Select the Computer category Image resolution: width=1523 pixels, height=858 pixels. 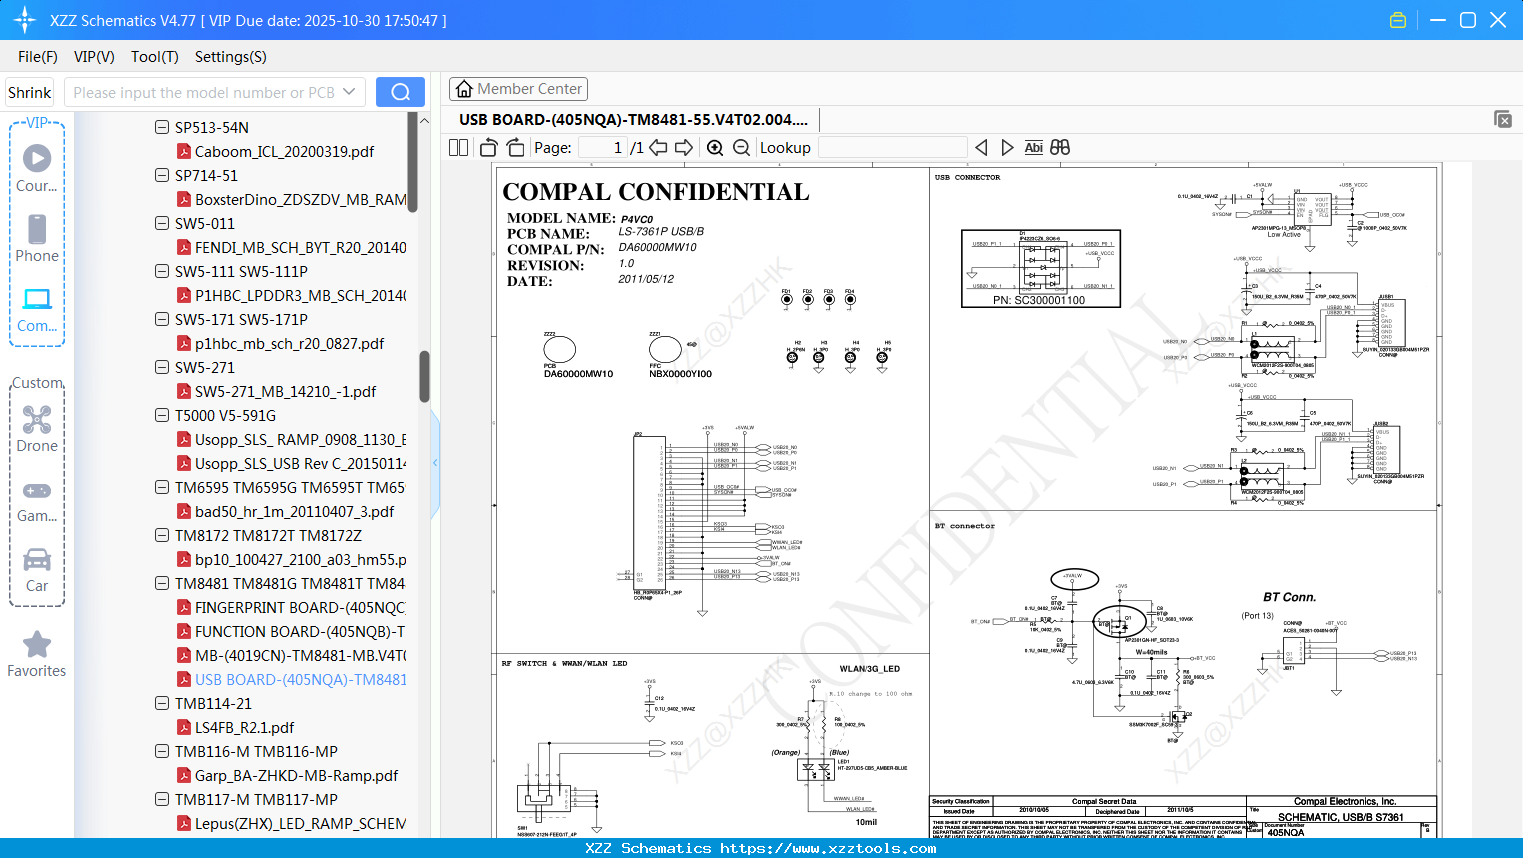click(x=37, y=310)
